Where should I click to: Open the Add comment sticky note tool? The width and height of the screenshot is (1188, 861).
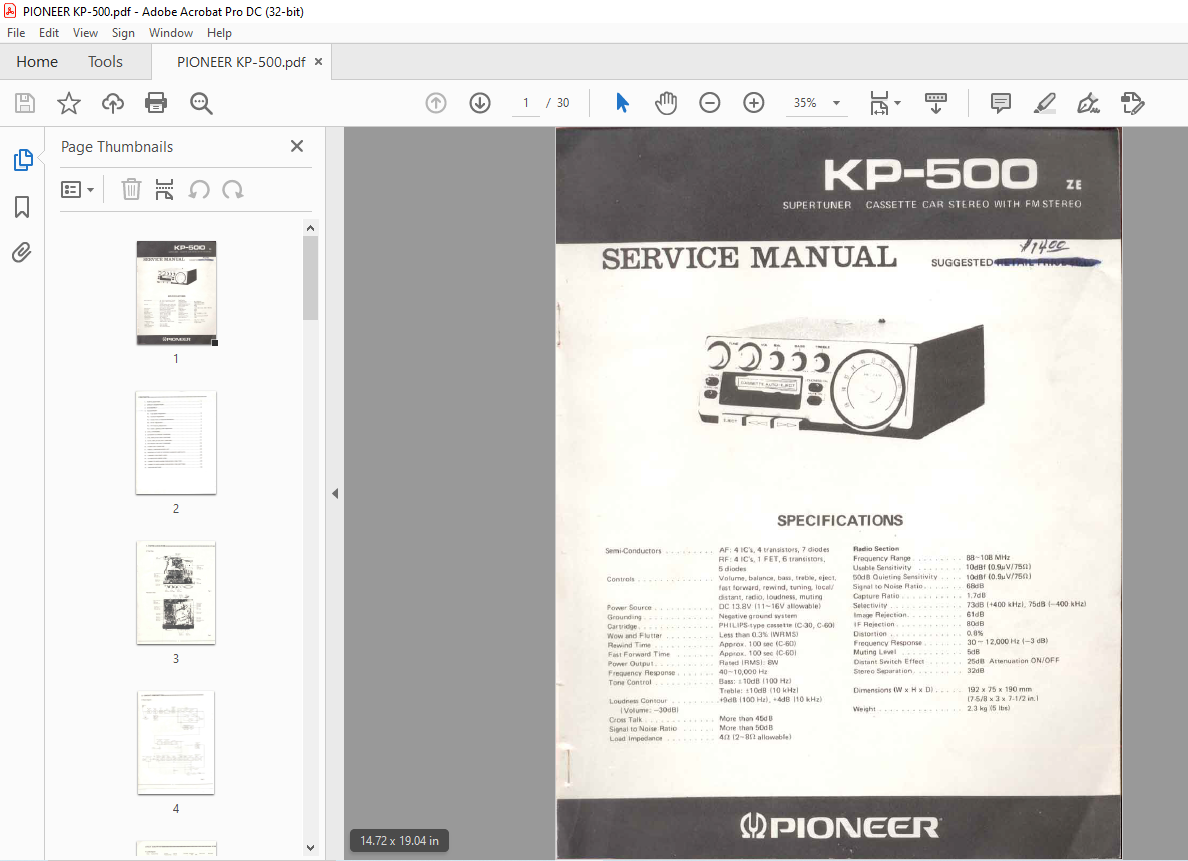click(1000, 103)
